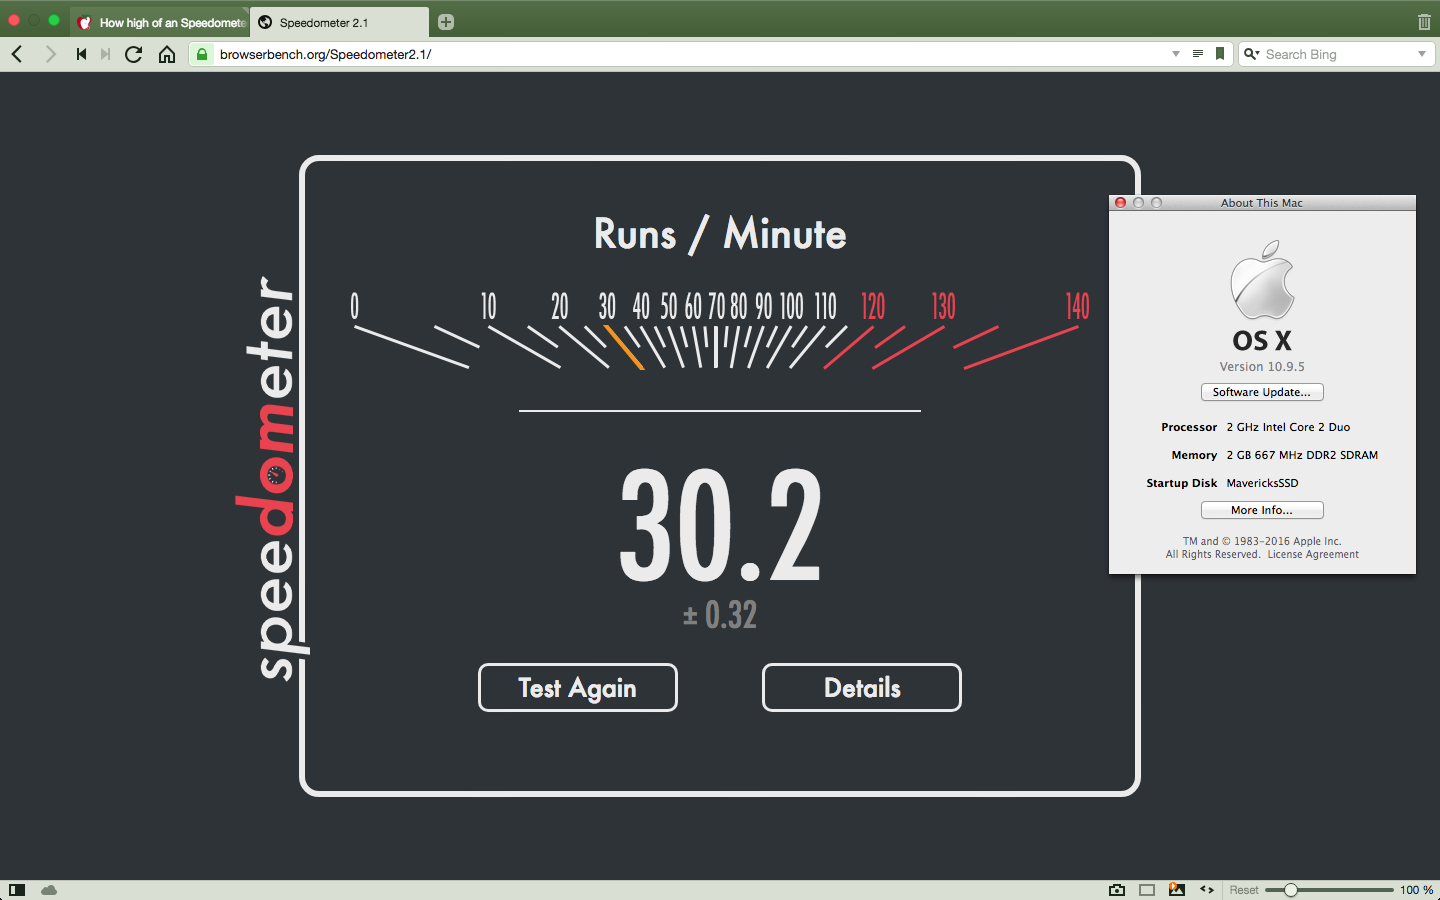The width and height of the screenshot is (1440, 900).
Task: Click the cloud sync icon in status bar
Action: (49, 890)
